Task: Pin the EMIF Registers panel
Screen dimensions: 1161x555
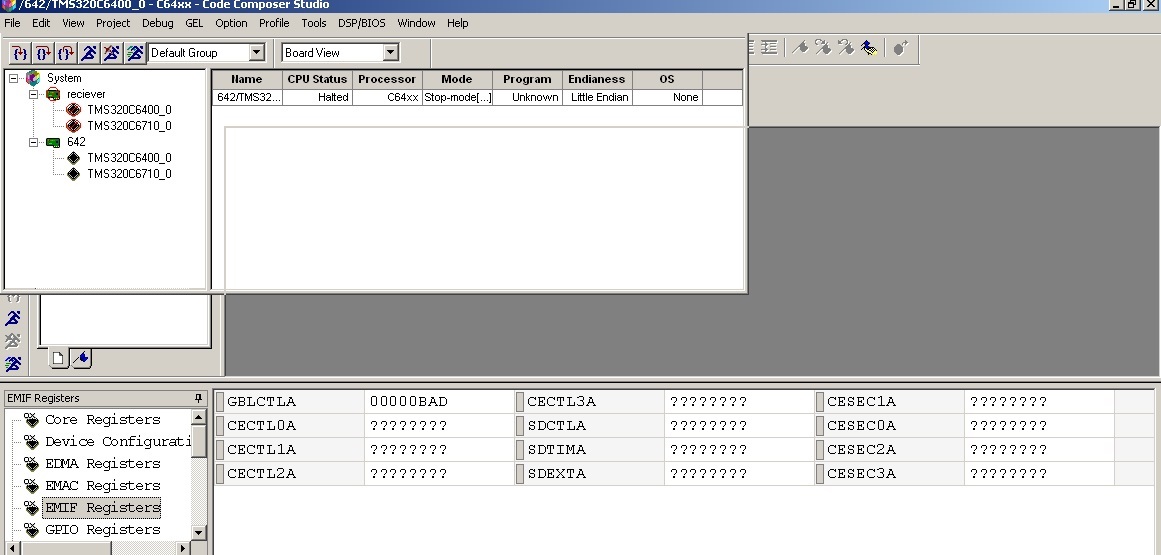Action: point(198,398)
